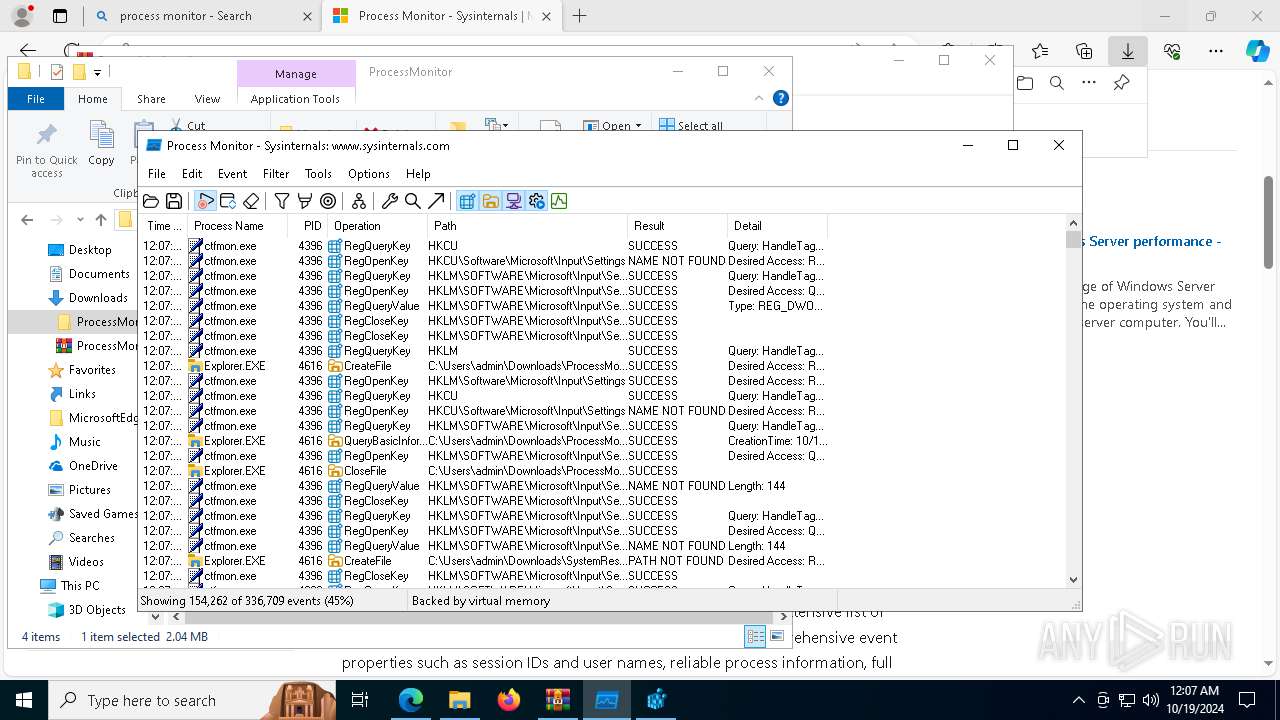Open a new browser tab with plus
1280x720 pixels.
[579, 16]
